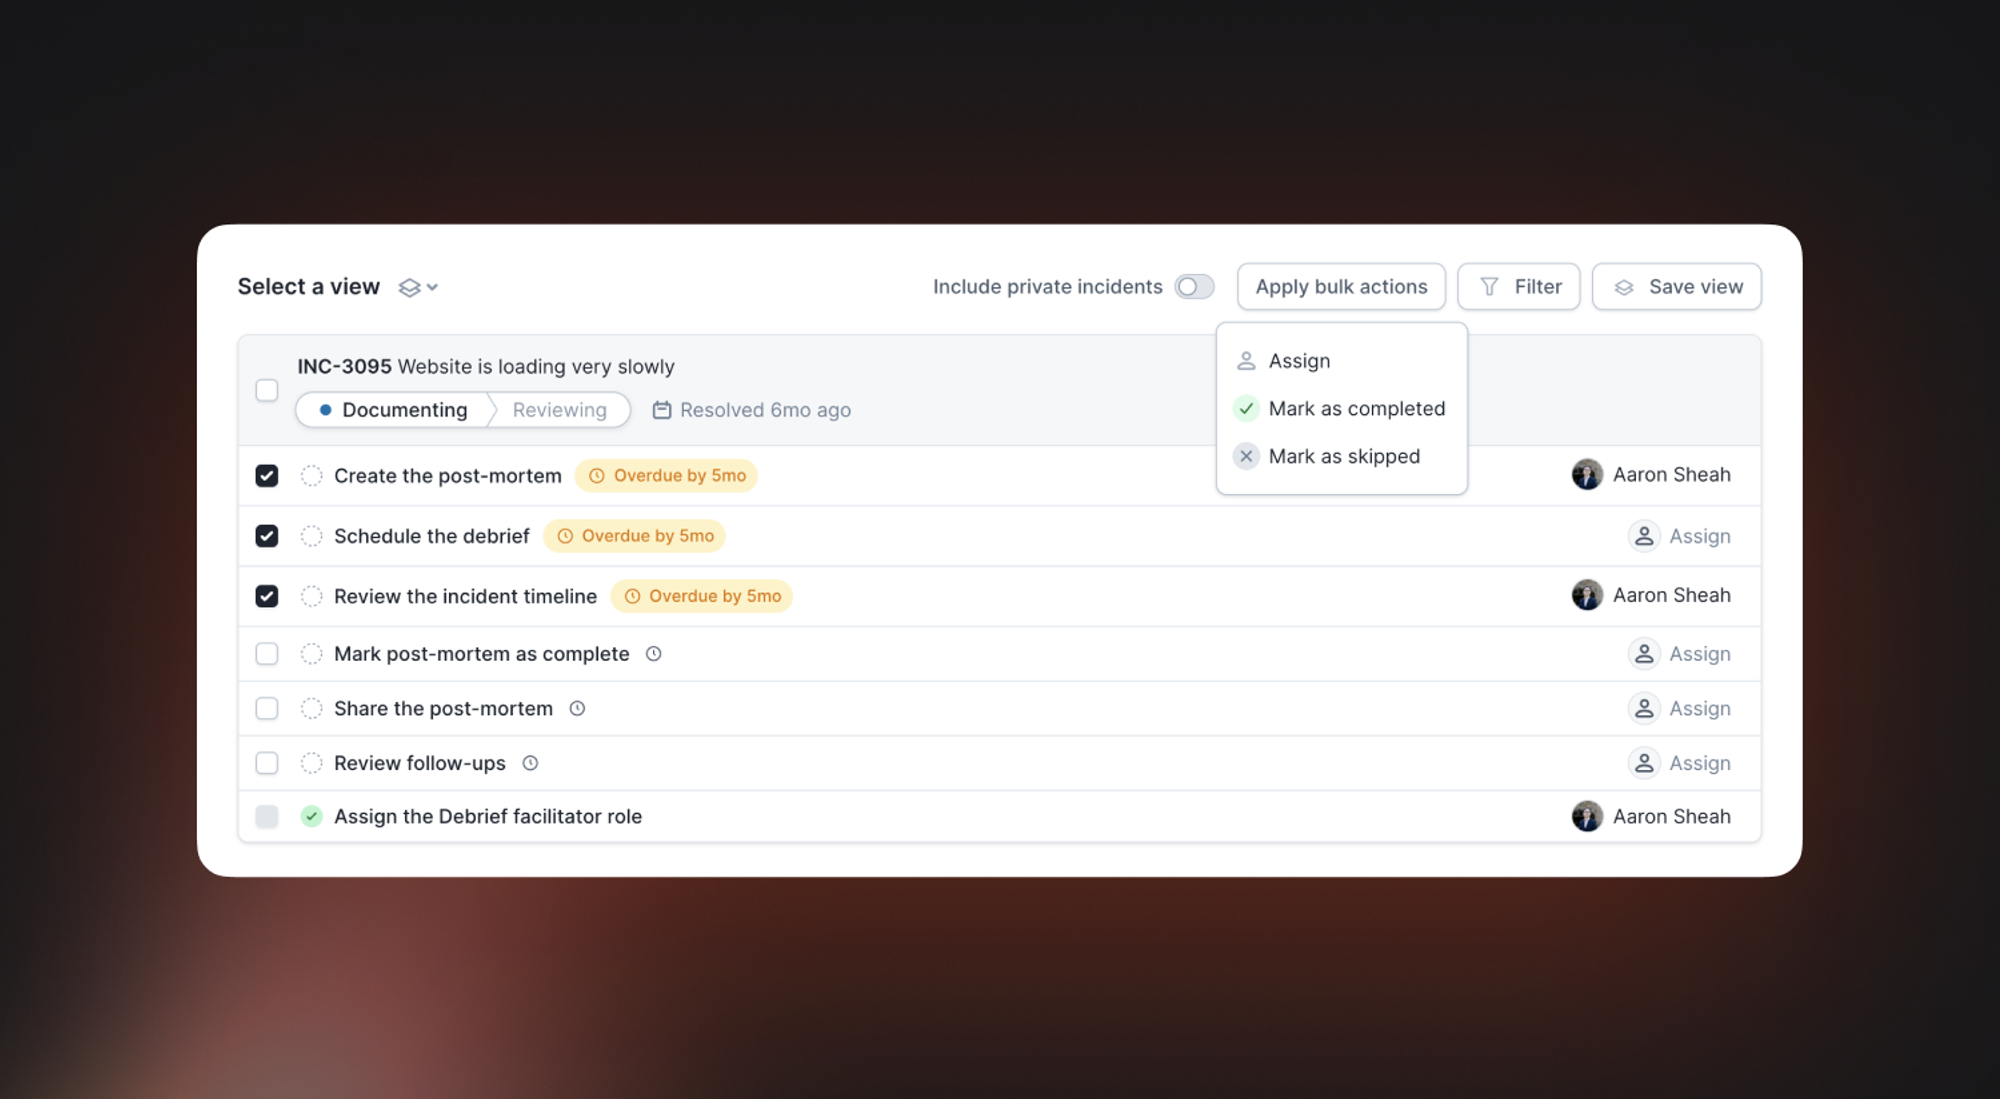Click the clock icon beside Mark post-mortem as complete
This screenshot has height=1099, width=2000.
pos(653,654)
